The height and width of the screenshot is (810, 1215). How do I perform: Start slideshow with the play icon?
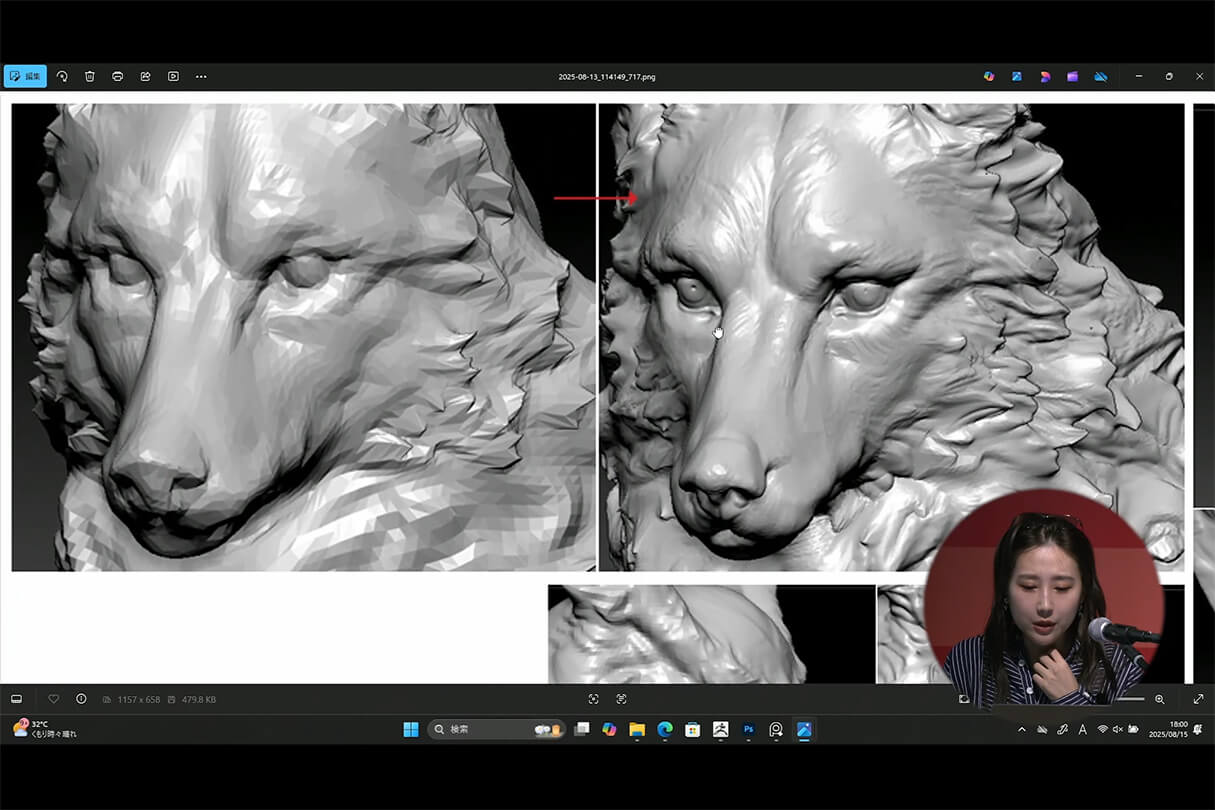[x=173, y=76]
